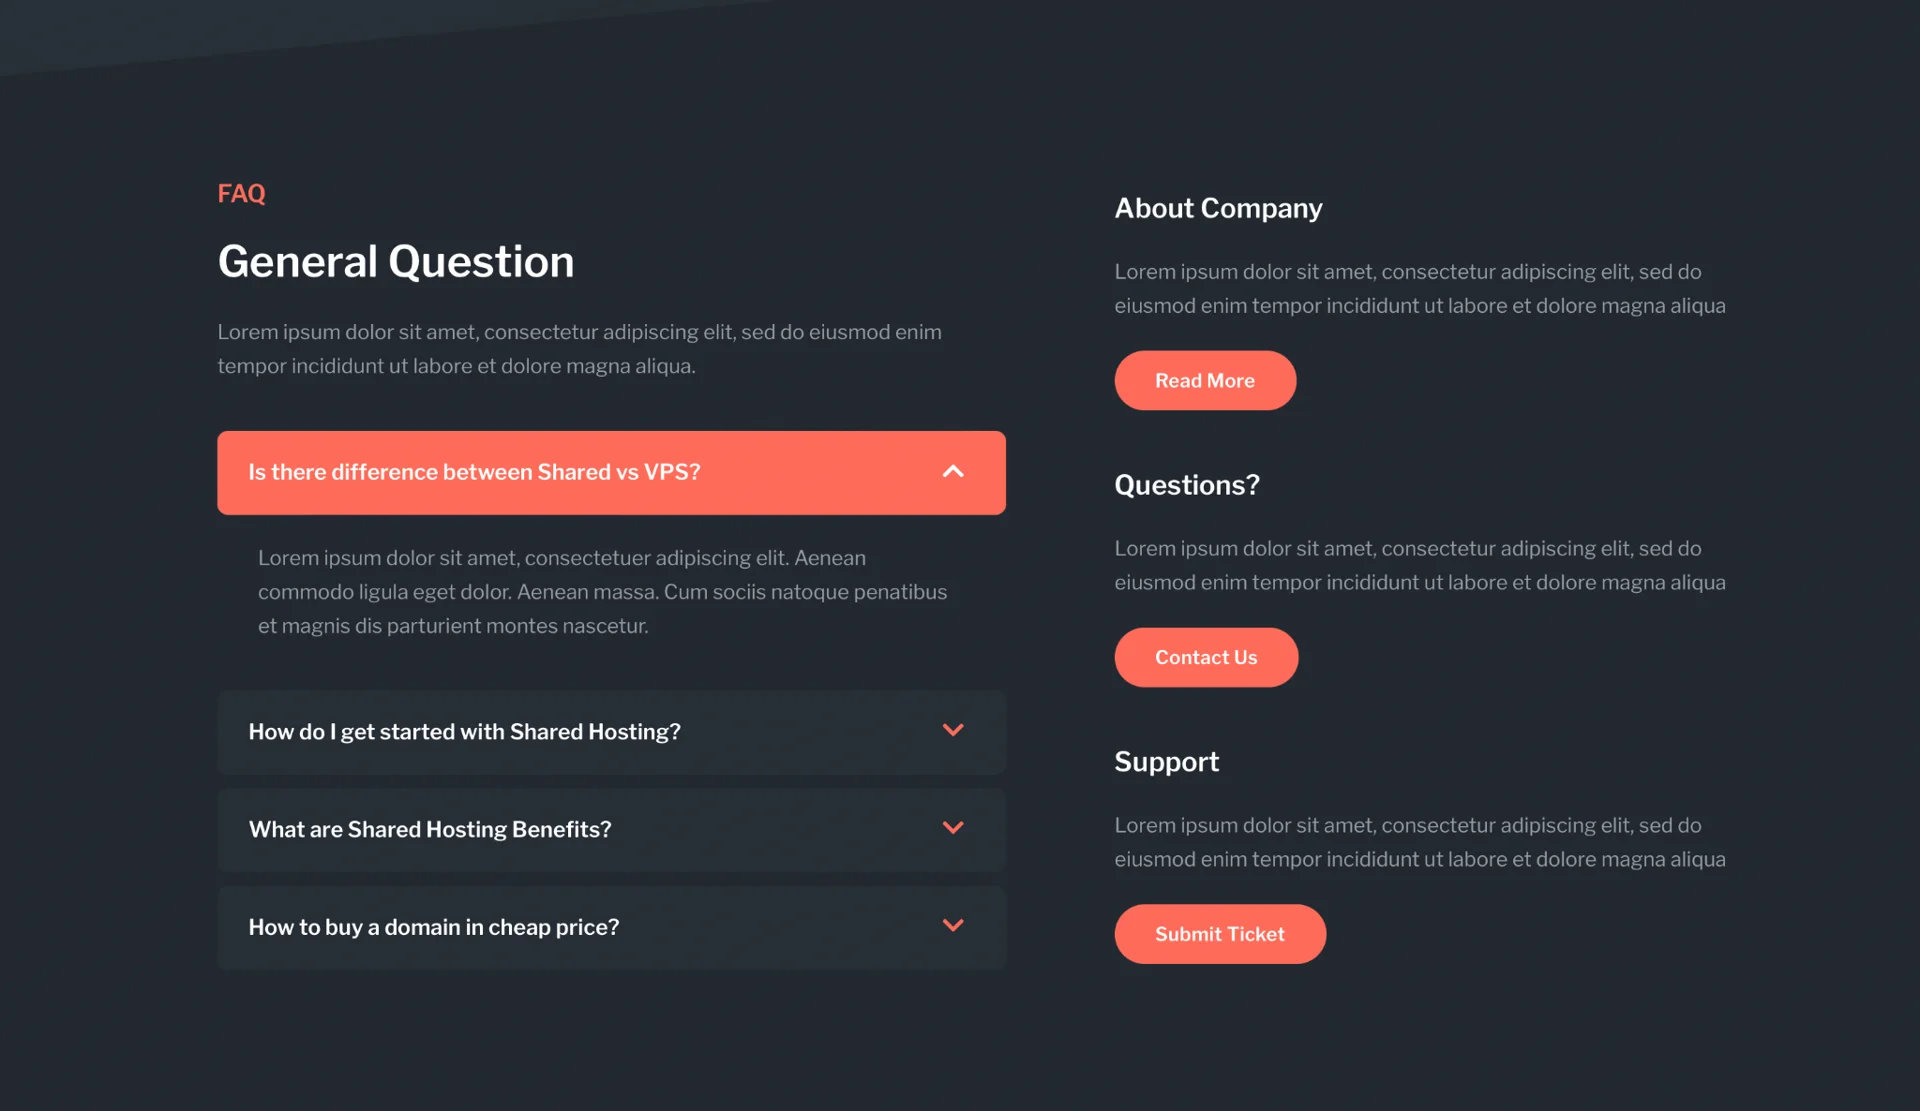Click the chevron beside Shared Hosting Benefits
The image size is (1920, 1111).
pyautogui.click(x=953, y=828)
